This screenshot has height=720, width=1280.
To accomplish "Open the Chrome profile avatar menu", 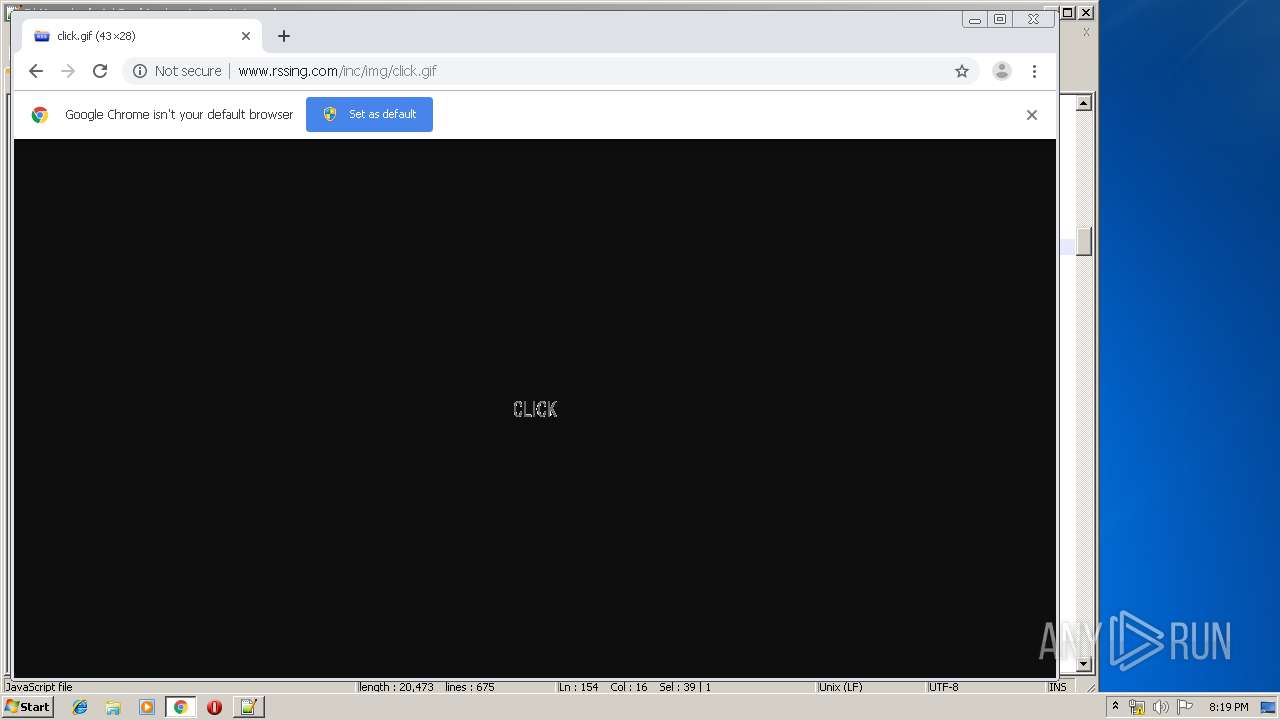I will [1001, 71].
